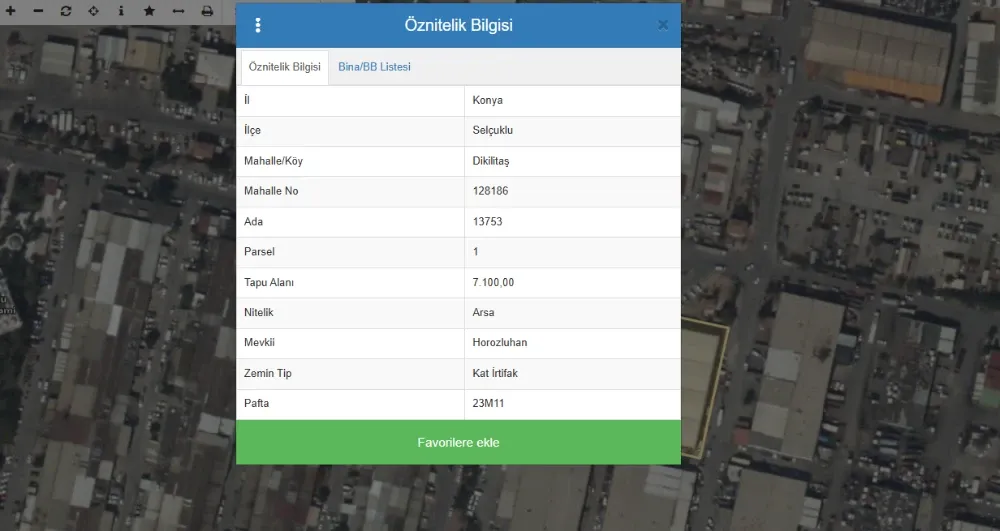Choose the double-arrow measure tool

tap(178, 10)
